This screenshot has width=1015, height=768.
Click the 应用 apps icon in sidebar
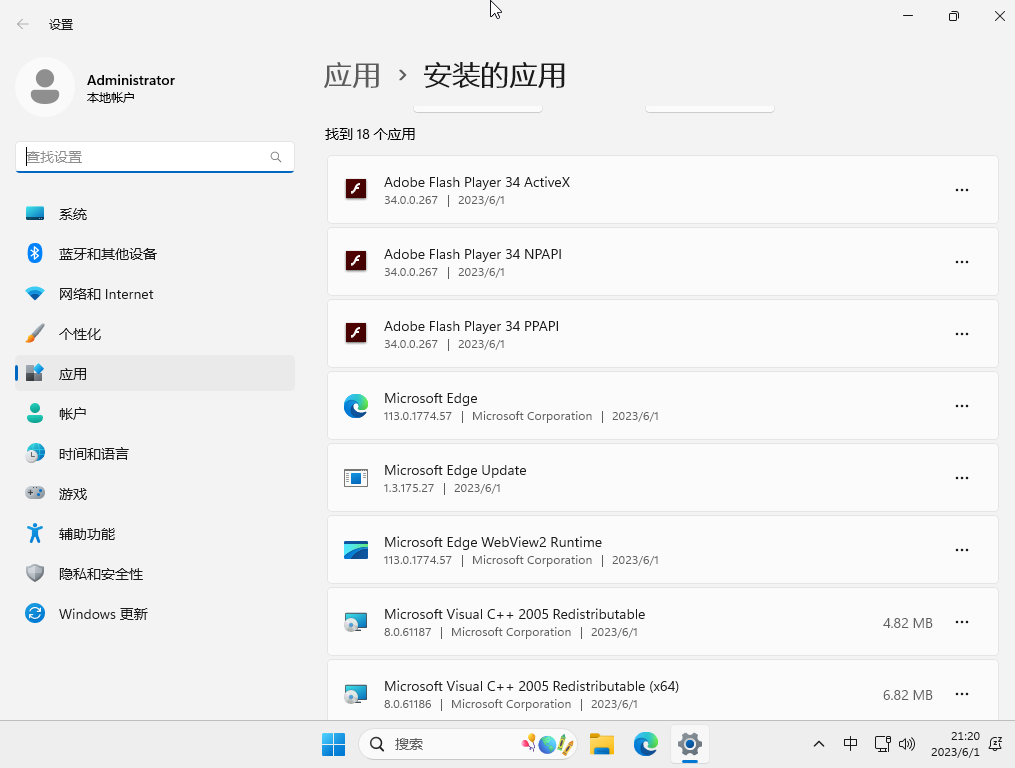pos(35,373)
